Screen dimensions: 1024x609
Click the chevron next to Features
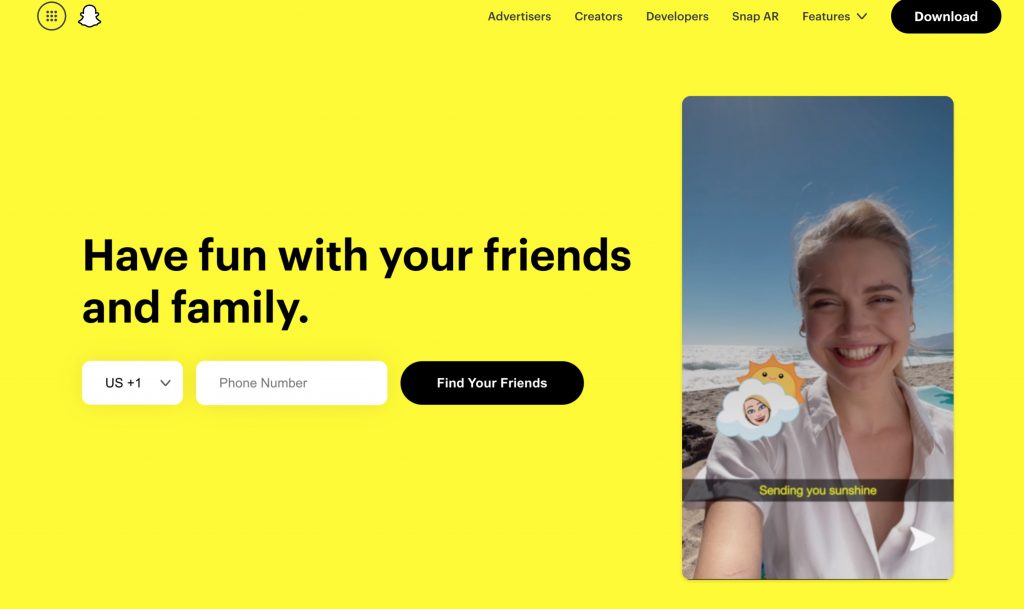[862, 16]
